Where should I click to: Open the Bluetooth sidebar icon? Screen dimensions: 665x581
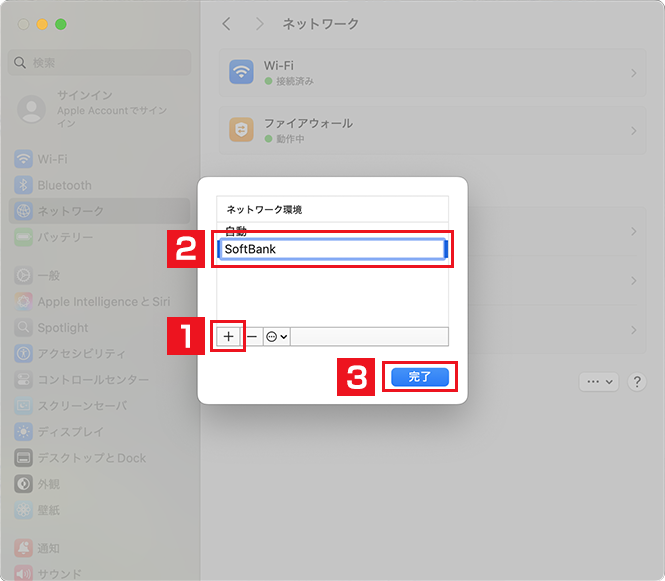coord(23,185)
